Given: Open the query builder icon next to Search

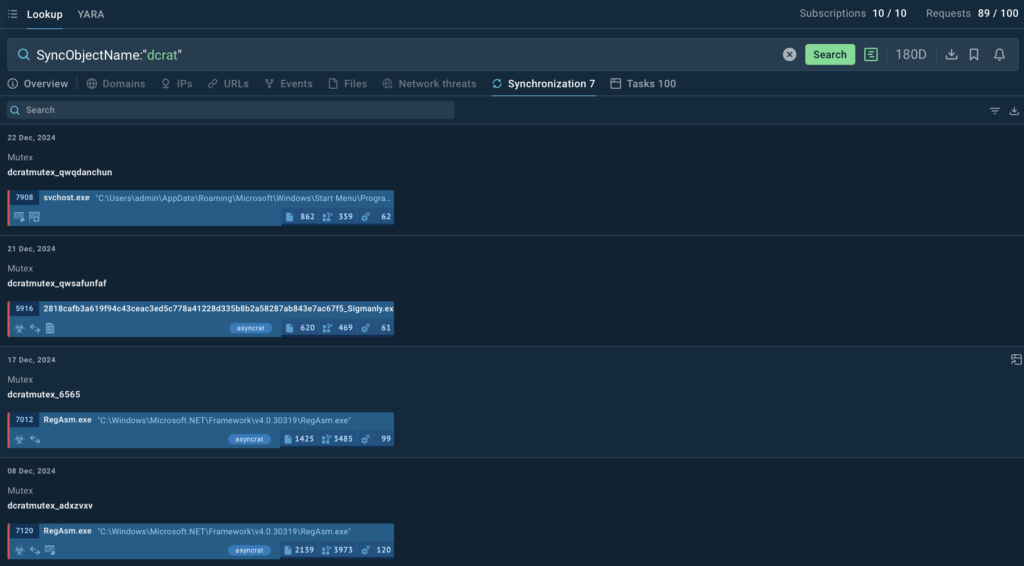Looking at the screenshot, I should 871,55.
